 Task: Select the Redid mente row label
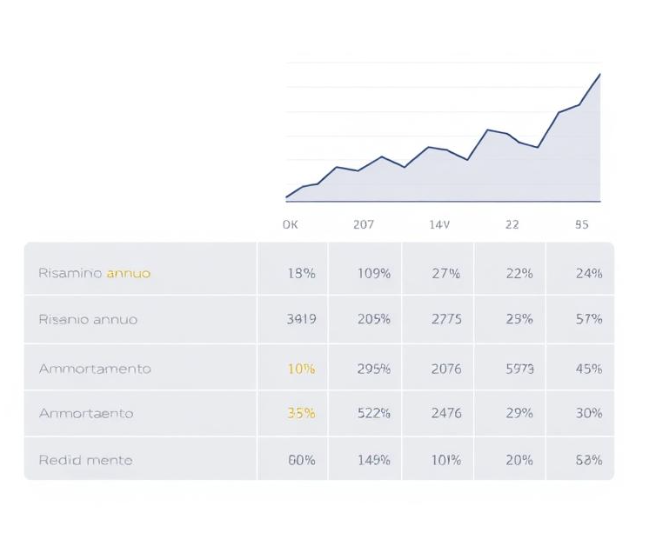86,460
